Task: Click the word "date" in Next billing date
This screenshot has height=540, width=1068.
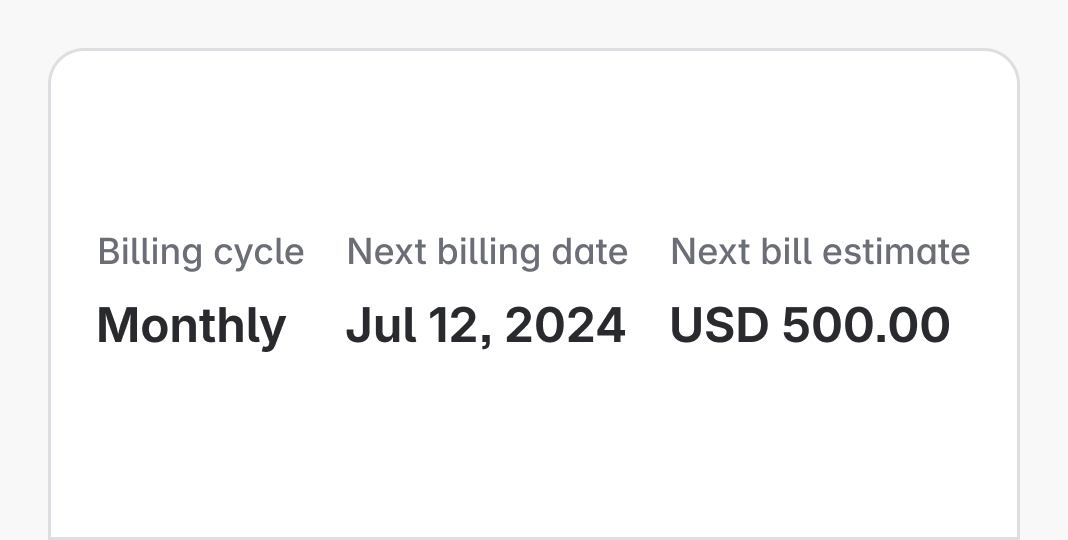Action: 589,251
